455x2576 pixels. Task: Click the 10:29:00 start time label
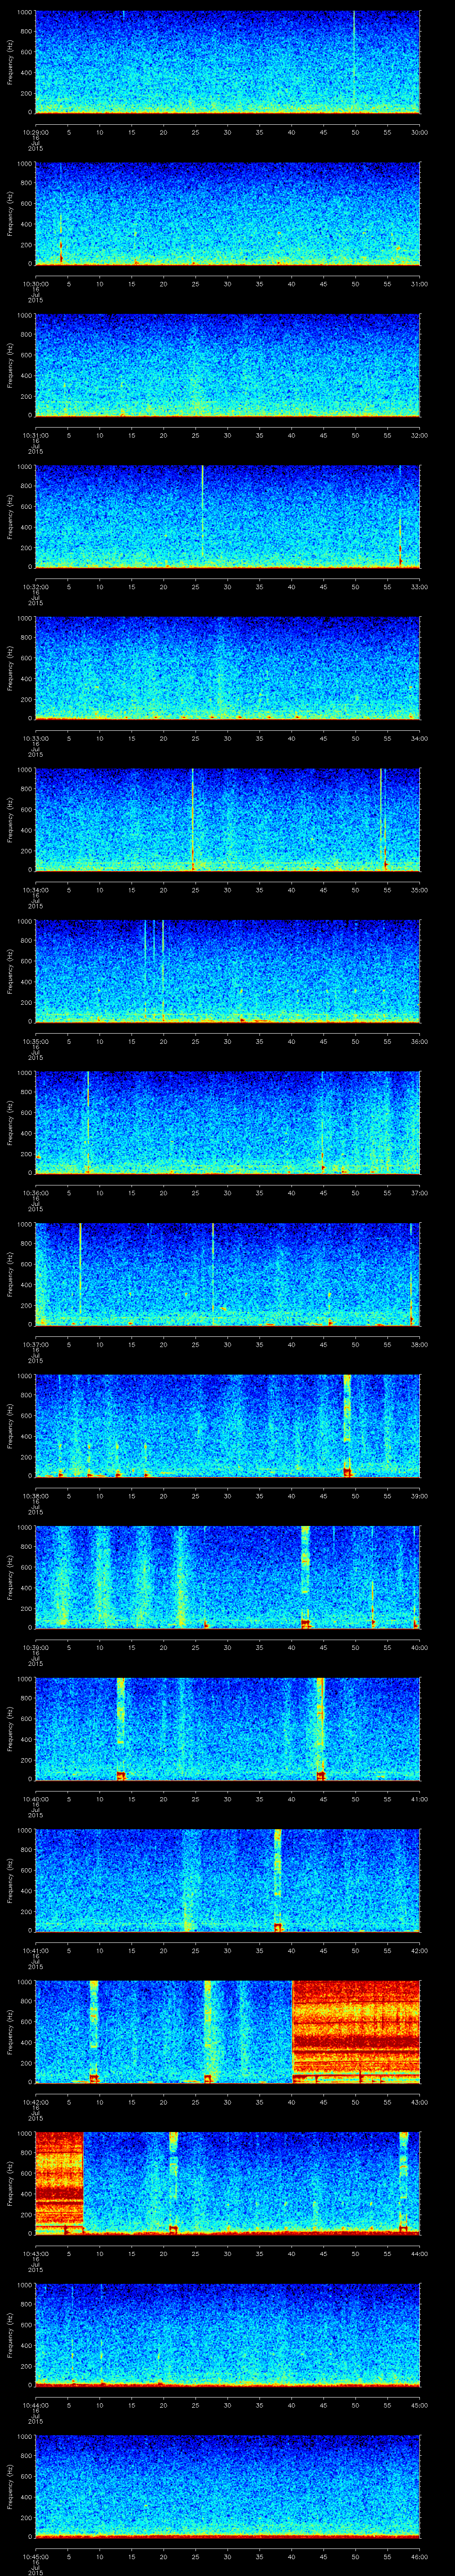coord(35,132)
